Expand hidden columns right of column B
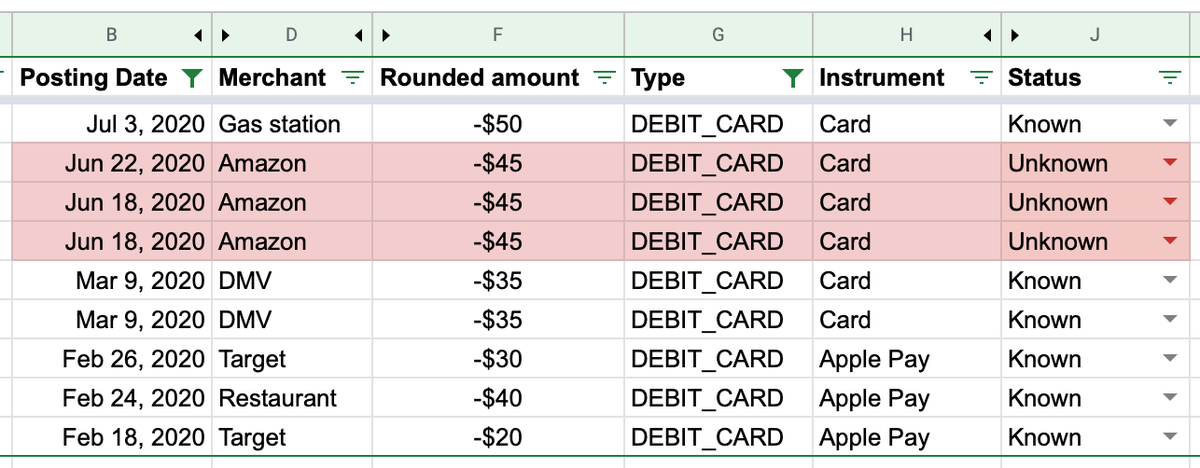The image size is (1200, 468). [200, 36]
